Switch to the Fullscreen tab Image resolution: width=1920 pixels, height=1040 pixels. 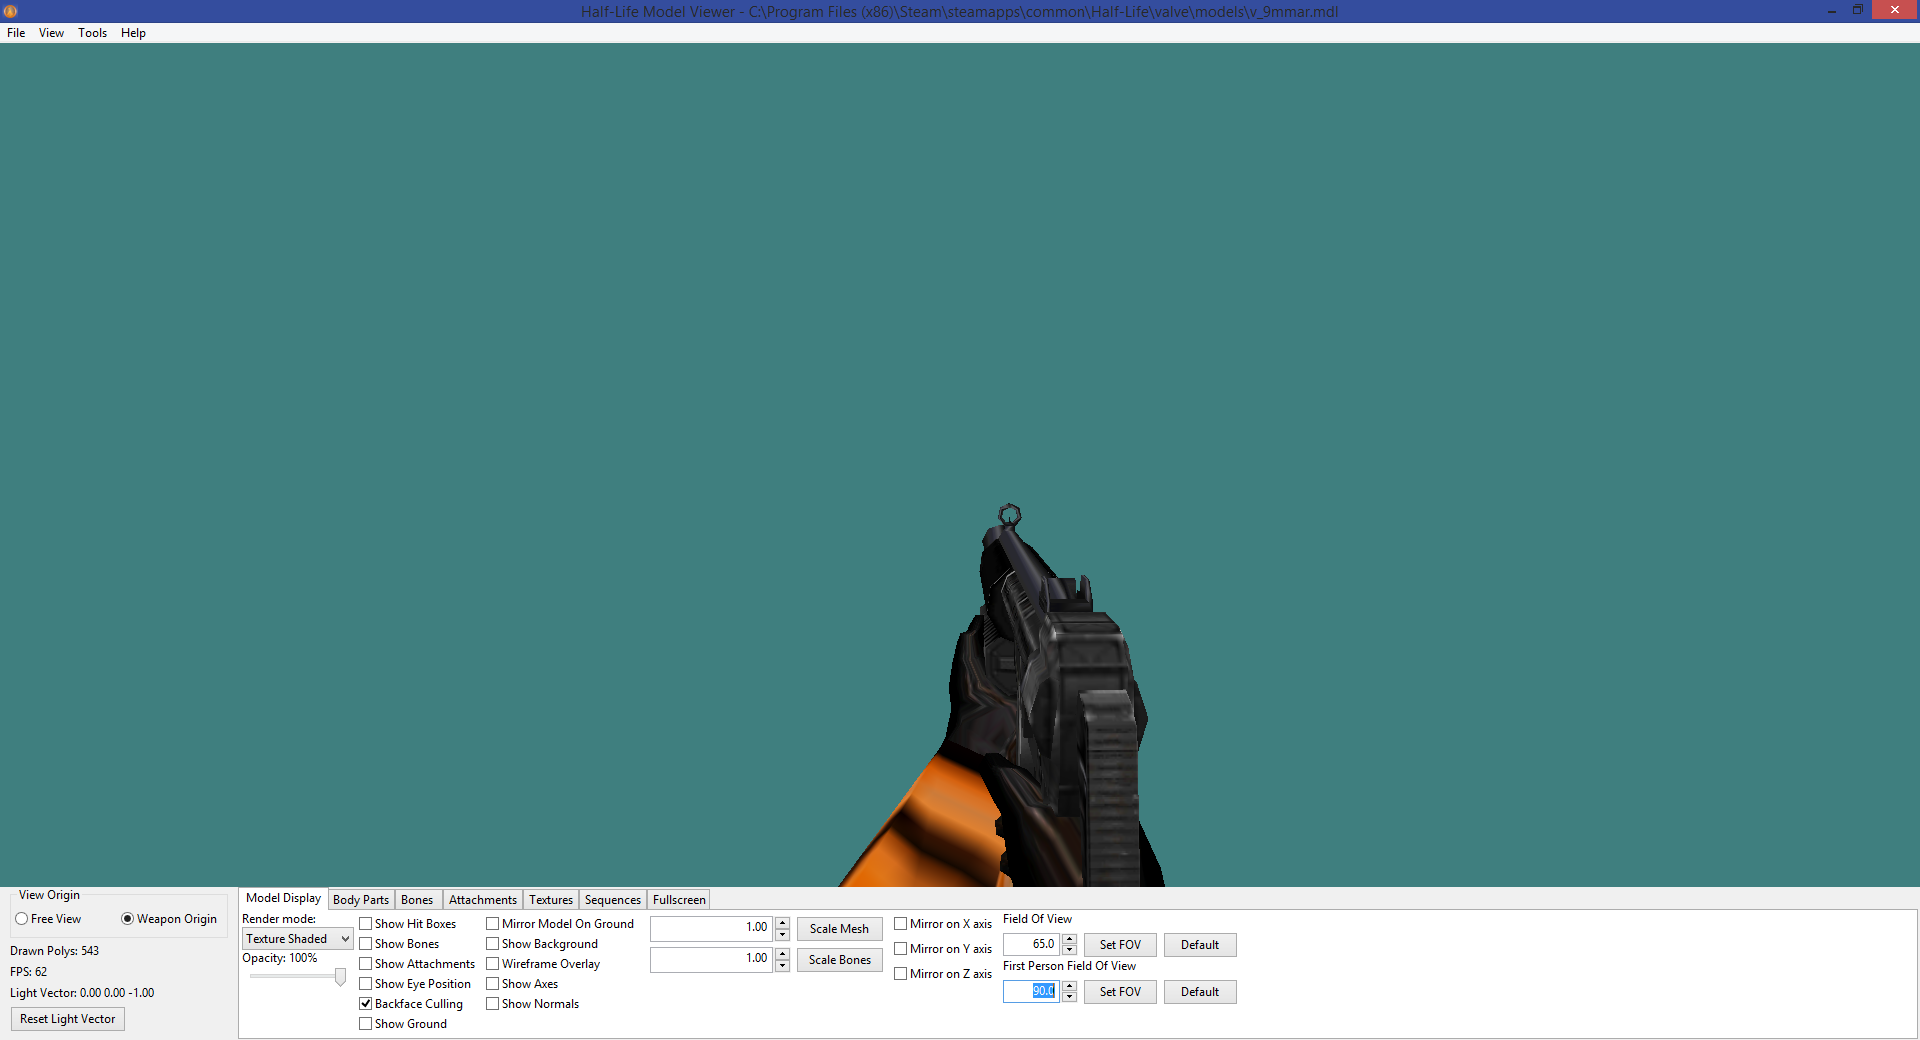tap(679, 900)
